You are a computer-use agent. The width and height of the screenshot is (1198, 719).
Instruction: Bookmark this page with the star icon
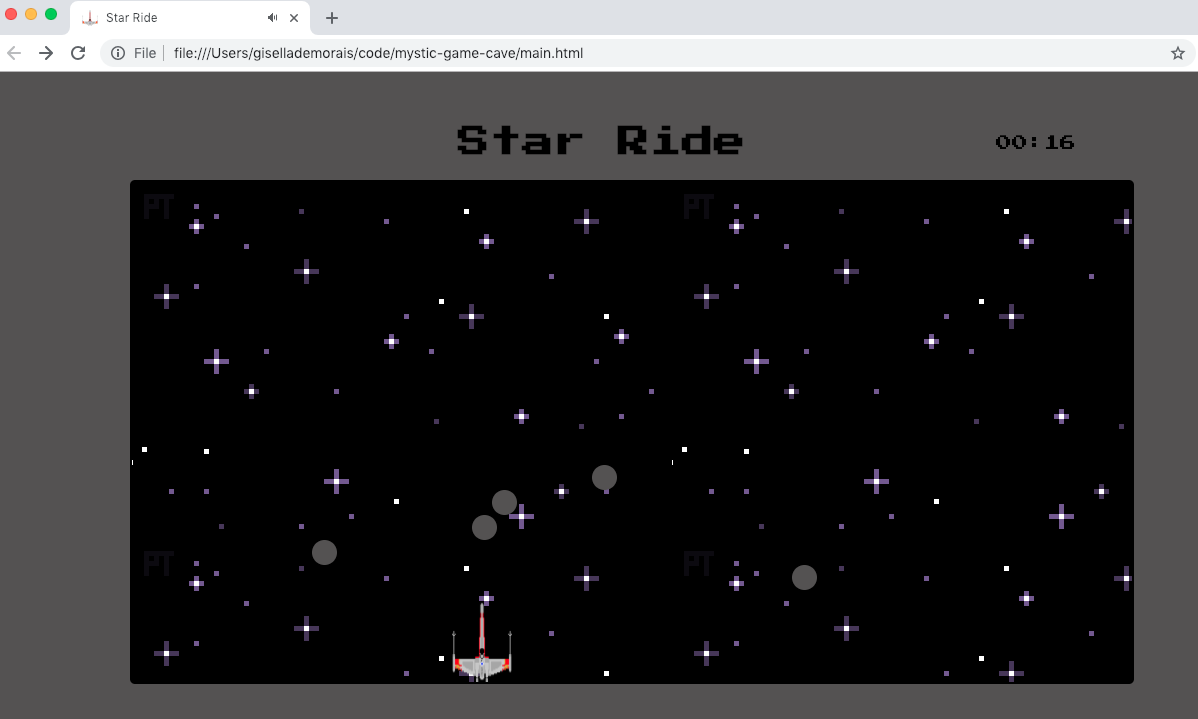pos(1177,53)
